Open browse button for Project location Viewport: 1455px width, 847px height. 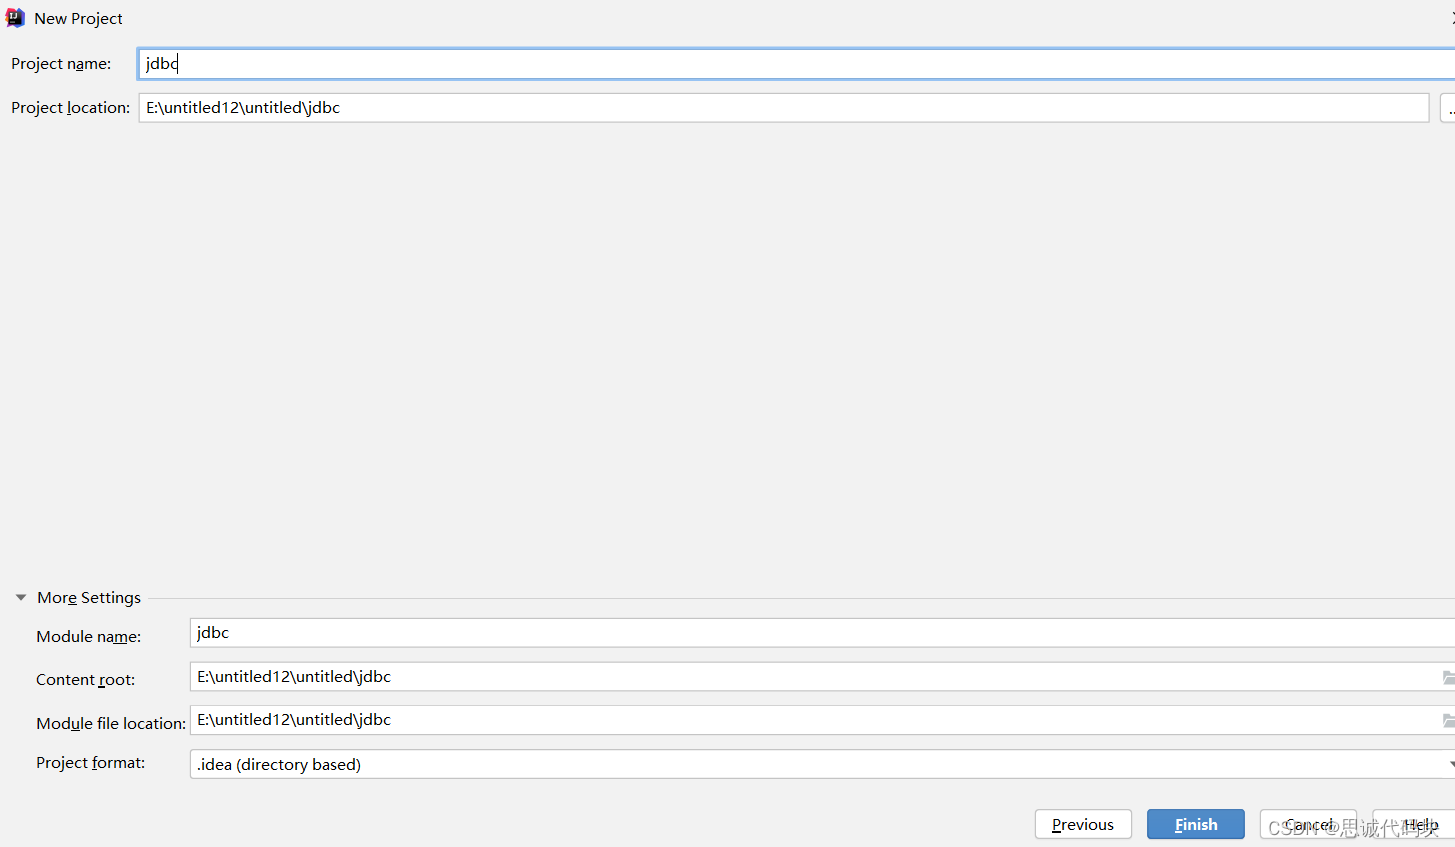coord(1447,108)
